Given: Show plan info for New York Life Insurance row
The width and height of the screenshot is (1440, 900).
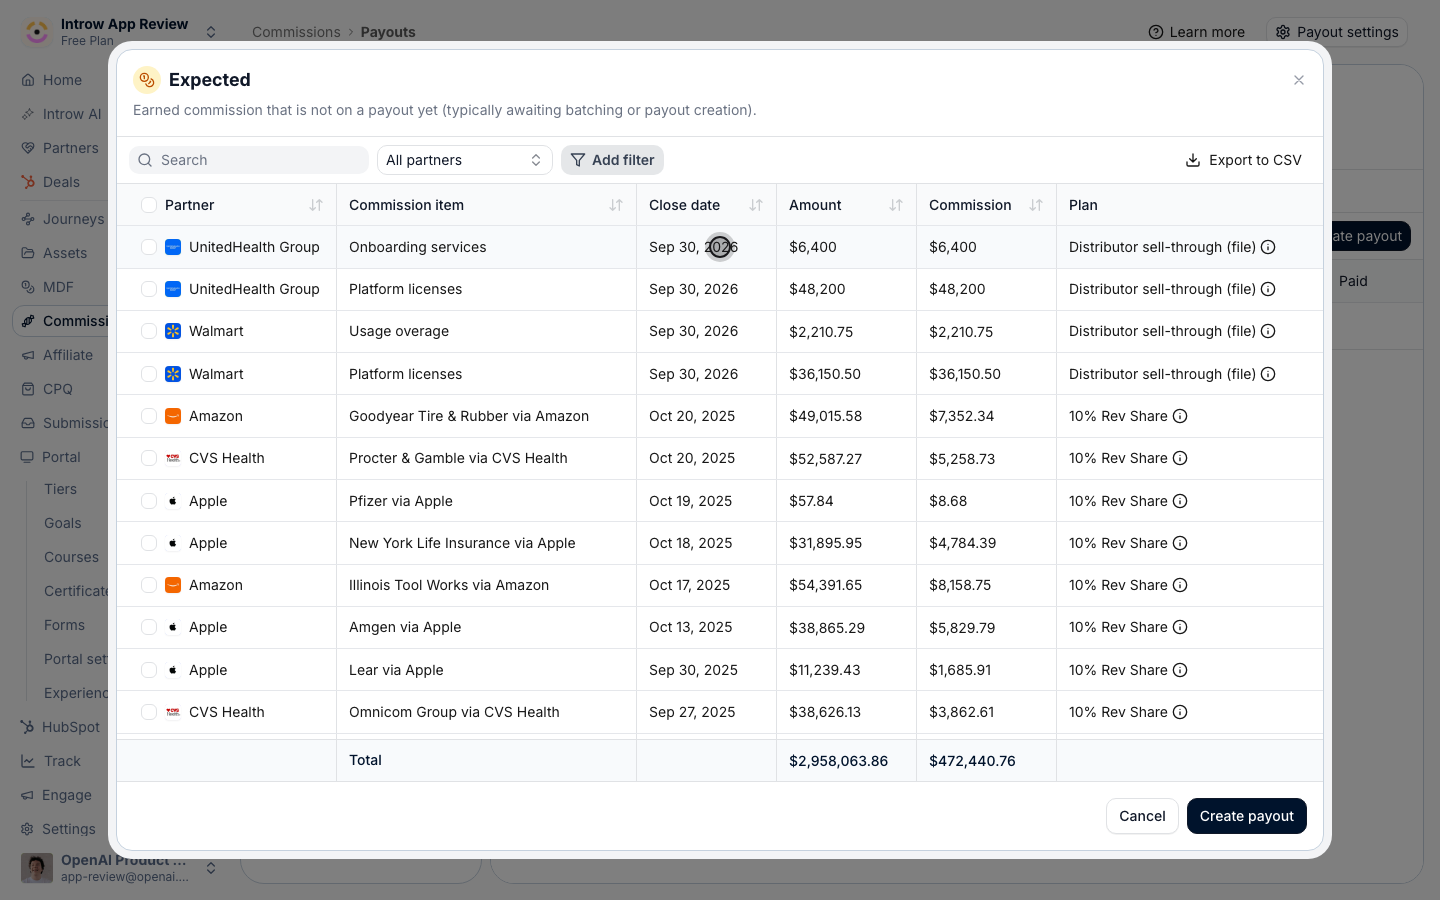Looking at the screenshot, I should point(1180,543).
